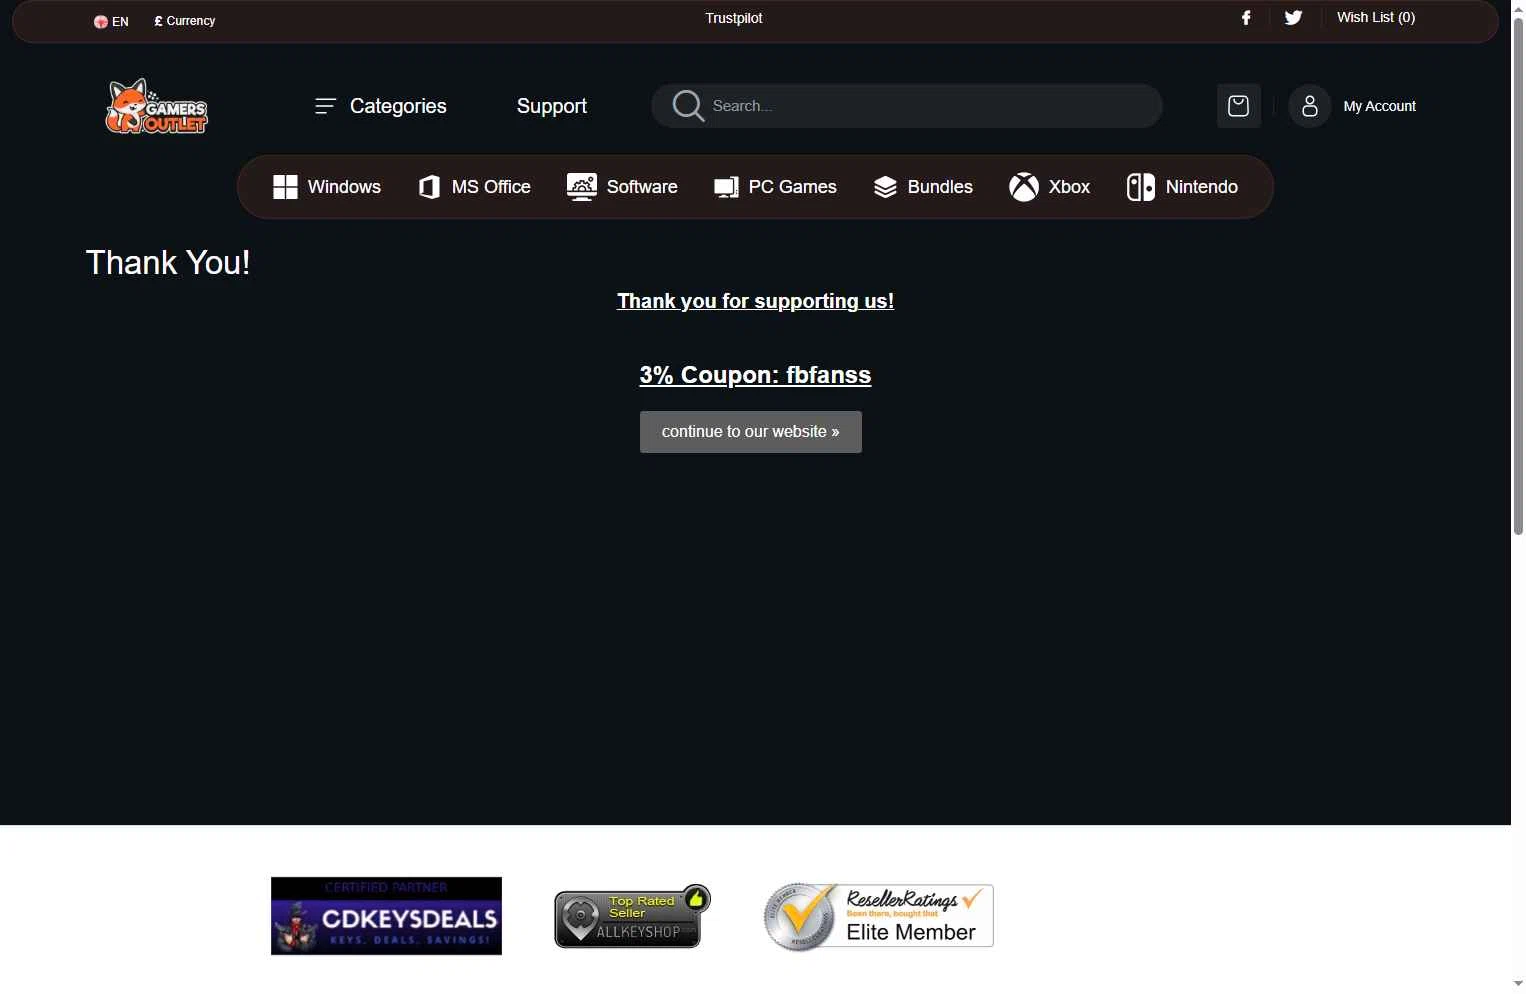The height and width of the screenshot is (994, 1526).
Task: Click the 3% Coupon: fbfanss text
Action: point(755,375)
